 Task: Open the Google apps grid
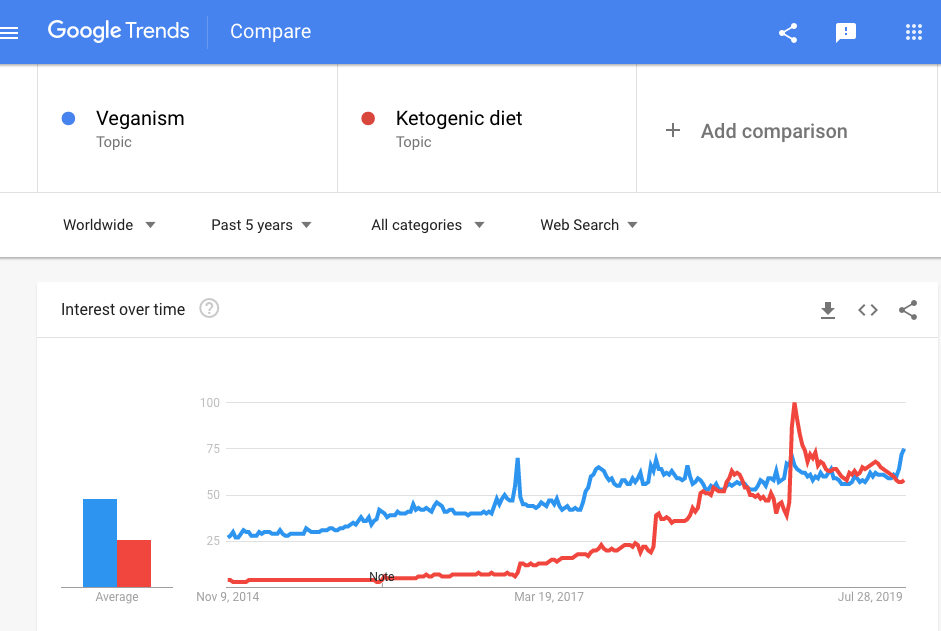coord(913,32)
